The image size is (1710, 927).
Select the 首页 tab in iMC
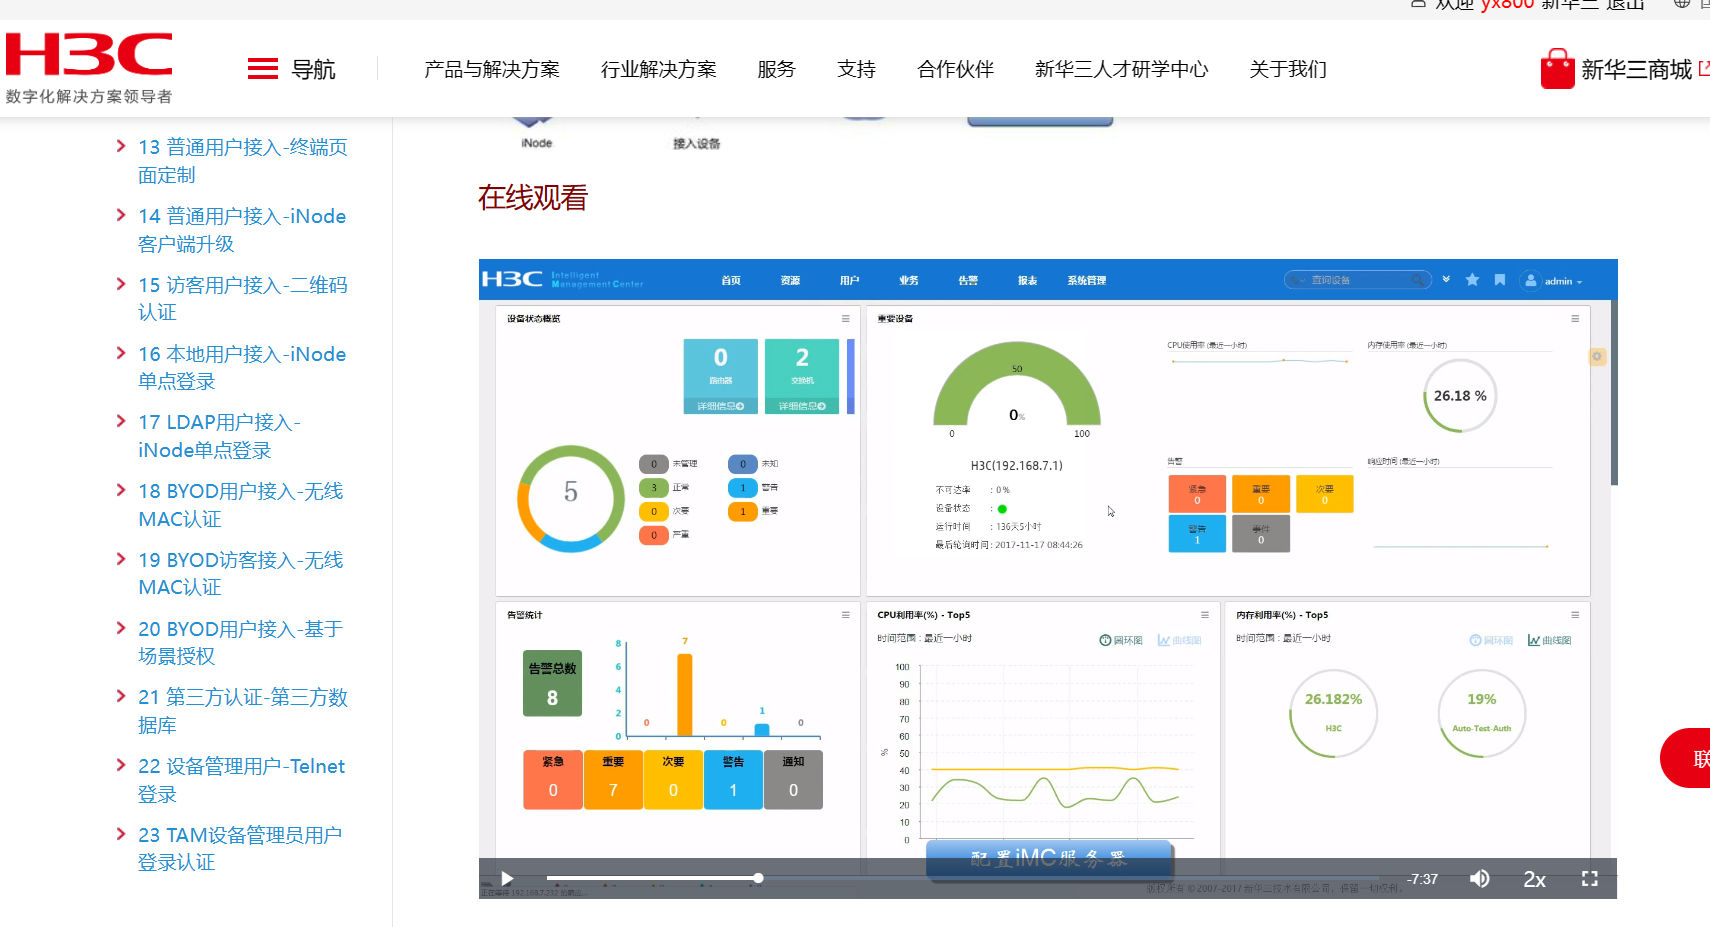click(x=731, y=281)
